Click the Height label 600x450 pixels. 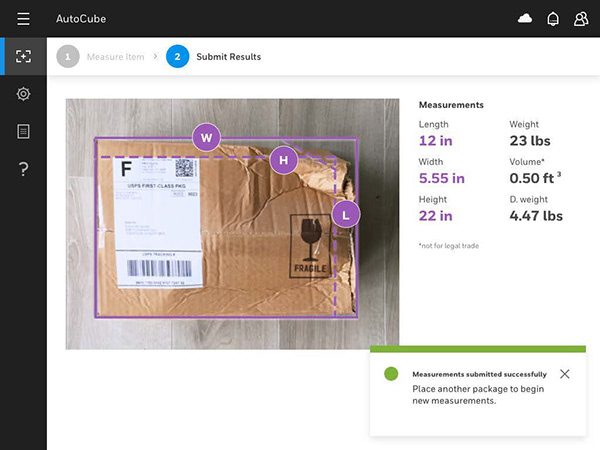433,199
